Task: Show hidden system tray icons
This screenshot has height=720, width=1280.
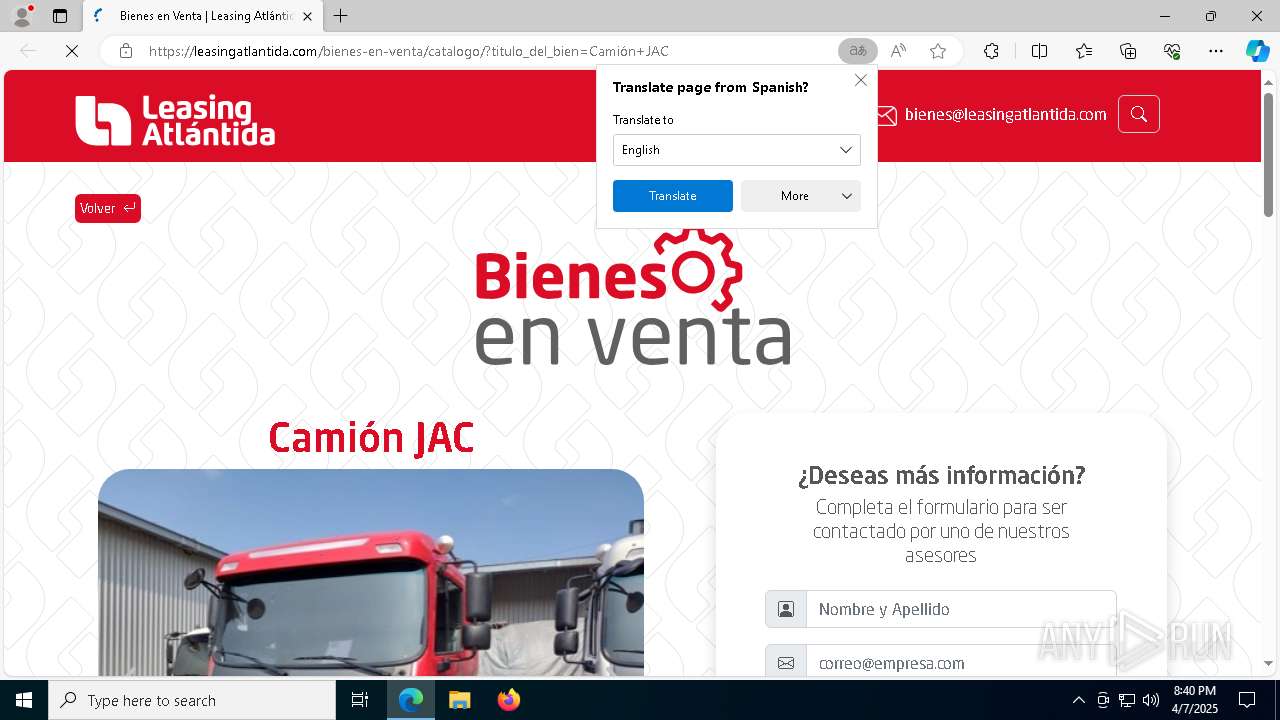Action: coord(1078,700)
